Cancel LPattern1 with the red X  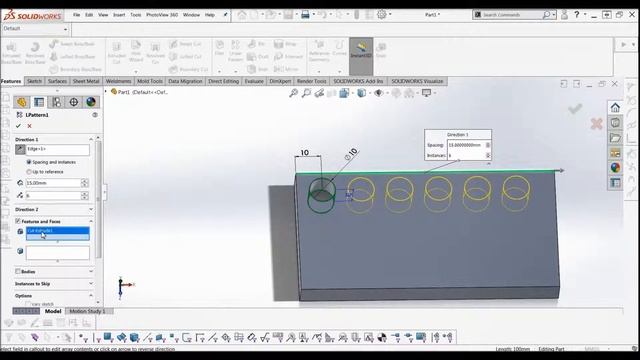(29, 126)
